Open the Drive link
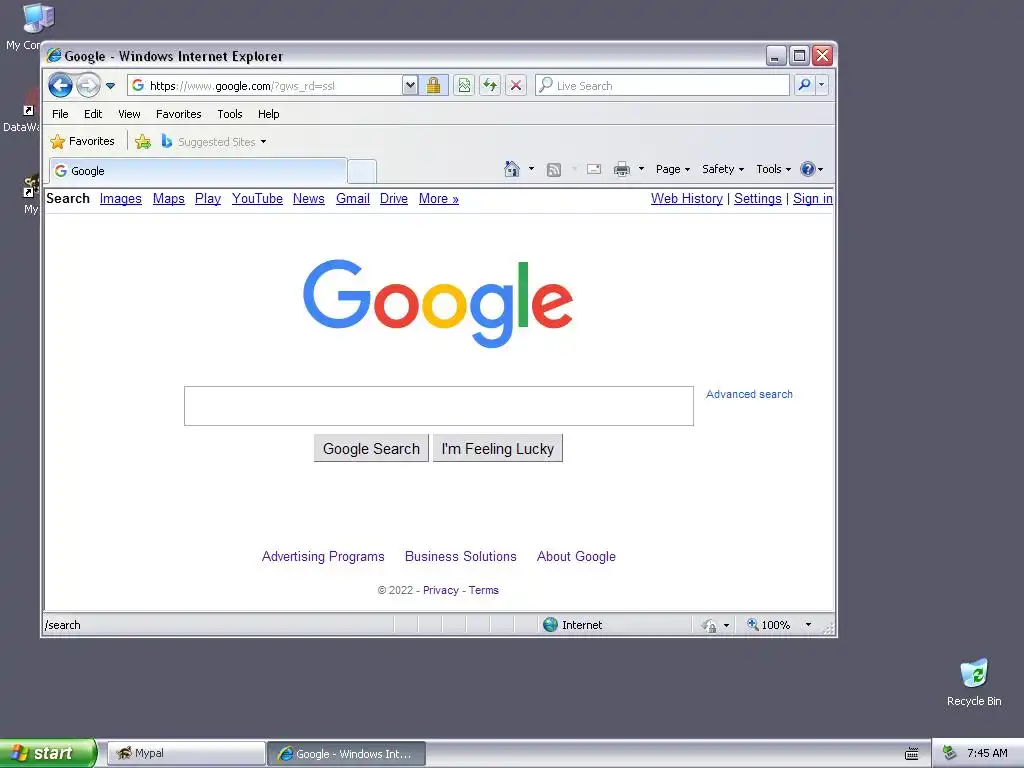 pos(394,199)
